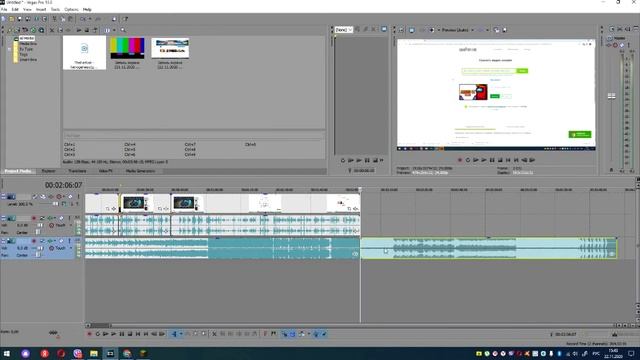The image size is (640, 360).
Task: Click the Save project icon
Action: pos(19,19)
